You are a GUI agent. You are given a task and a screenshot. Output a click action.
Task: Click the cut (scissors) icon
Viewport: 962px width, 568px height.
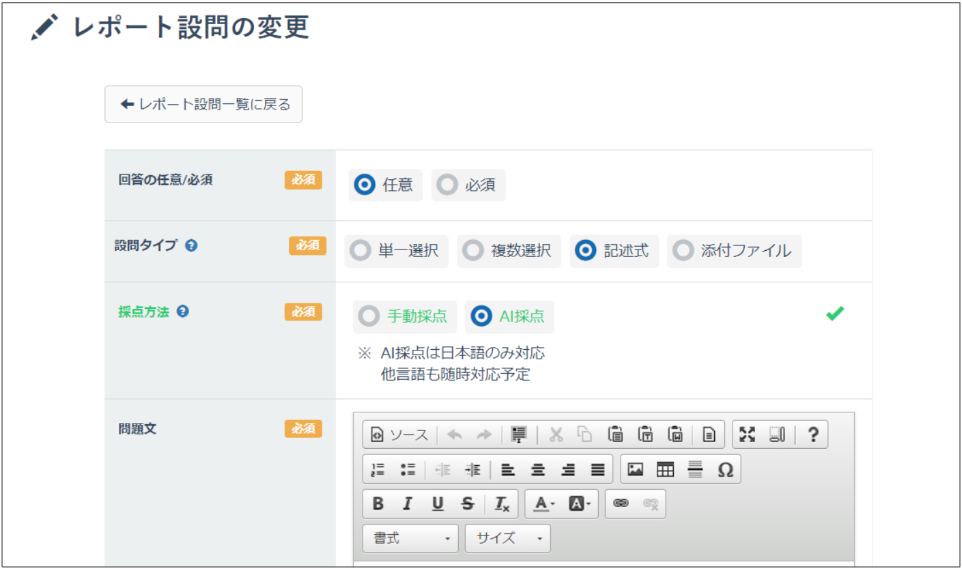click(x=556, y=435)
